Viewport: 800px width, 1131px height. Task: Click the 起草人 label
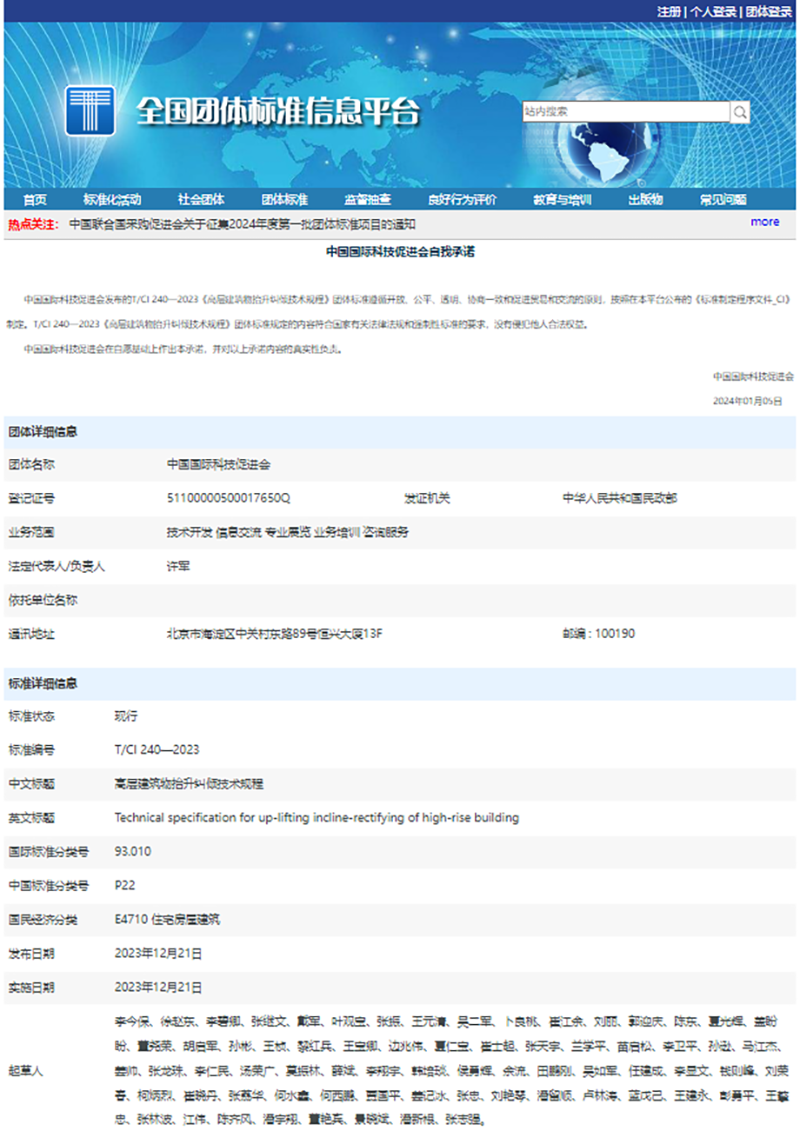[25, 1070]
